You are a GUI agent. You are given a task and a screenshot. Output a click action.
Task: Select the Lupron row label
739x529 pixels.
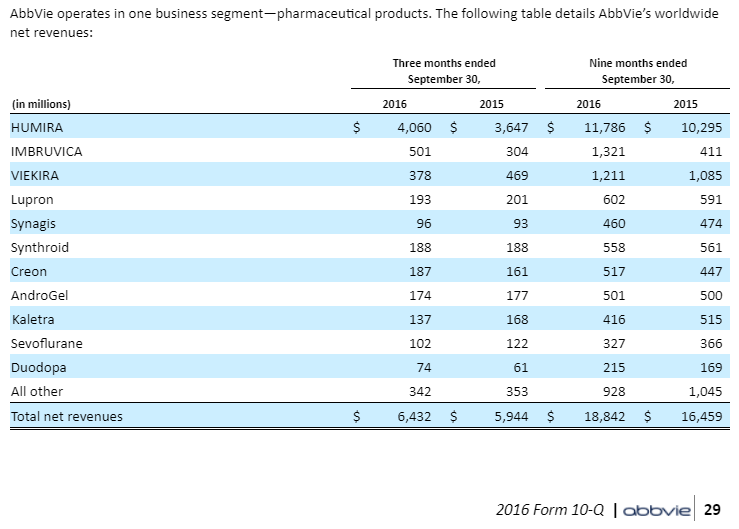[32, 199]
